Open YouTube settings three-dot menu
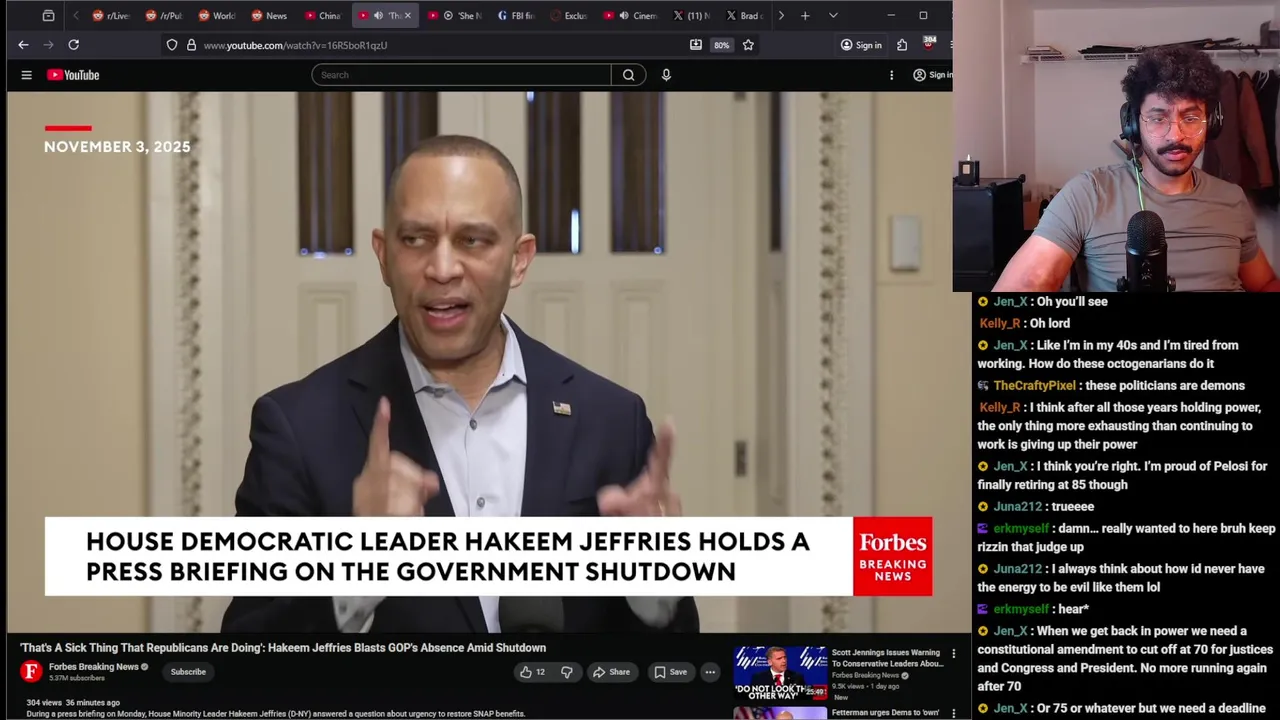 pos(891,75)
